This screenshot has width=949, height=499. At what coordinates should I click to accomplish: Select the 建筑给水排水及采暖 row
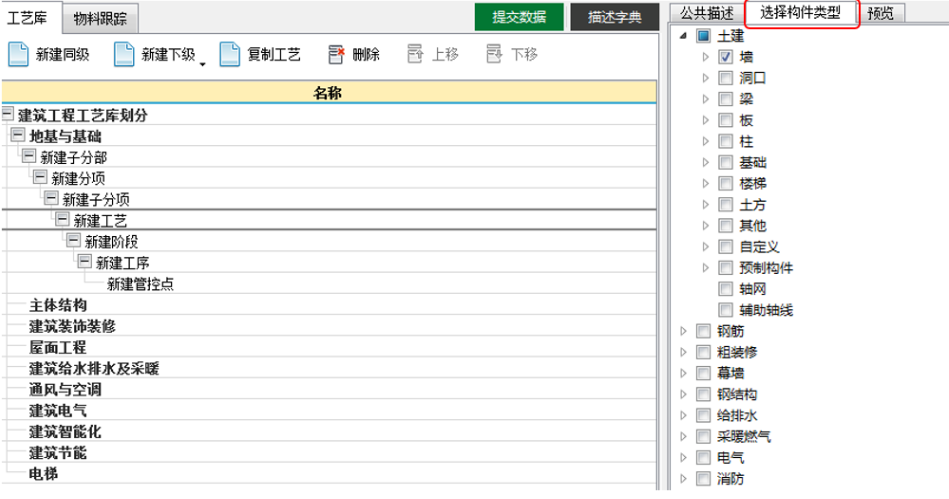tap(329, 368)
